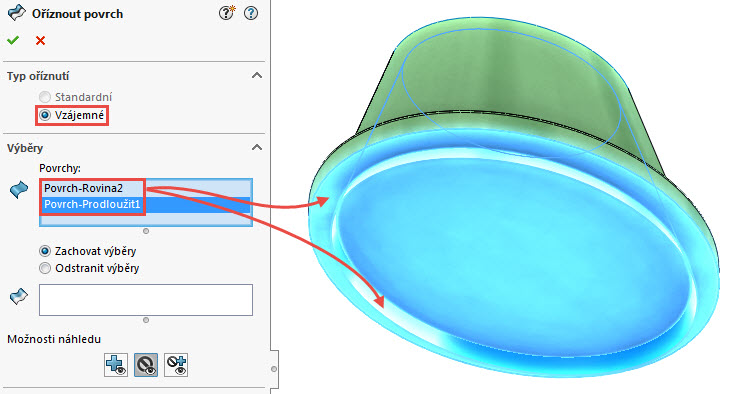Screen dimensions: 750x394
Task: Click the resize handle under the Povrchy list
Action: click(x=146, y=231)
